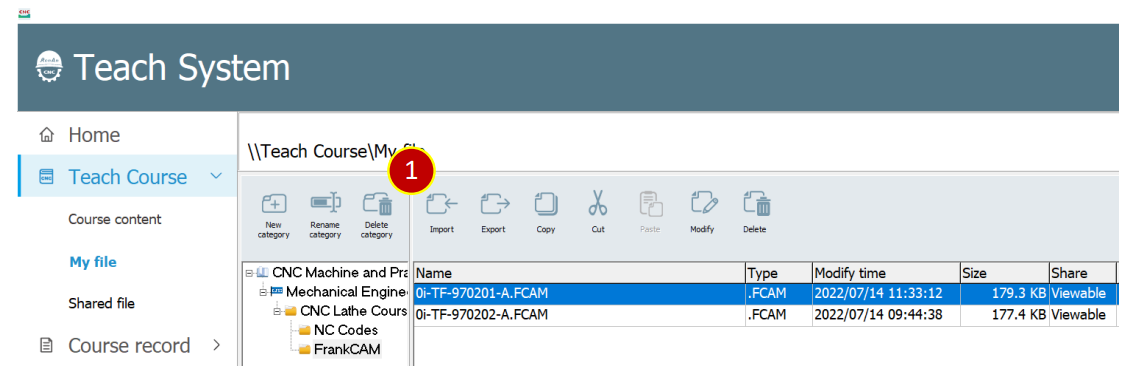The image size is (1142, 374).
Task: Sort by Size column header
Action: tap(1004, 274)
